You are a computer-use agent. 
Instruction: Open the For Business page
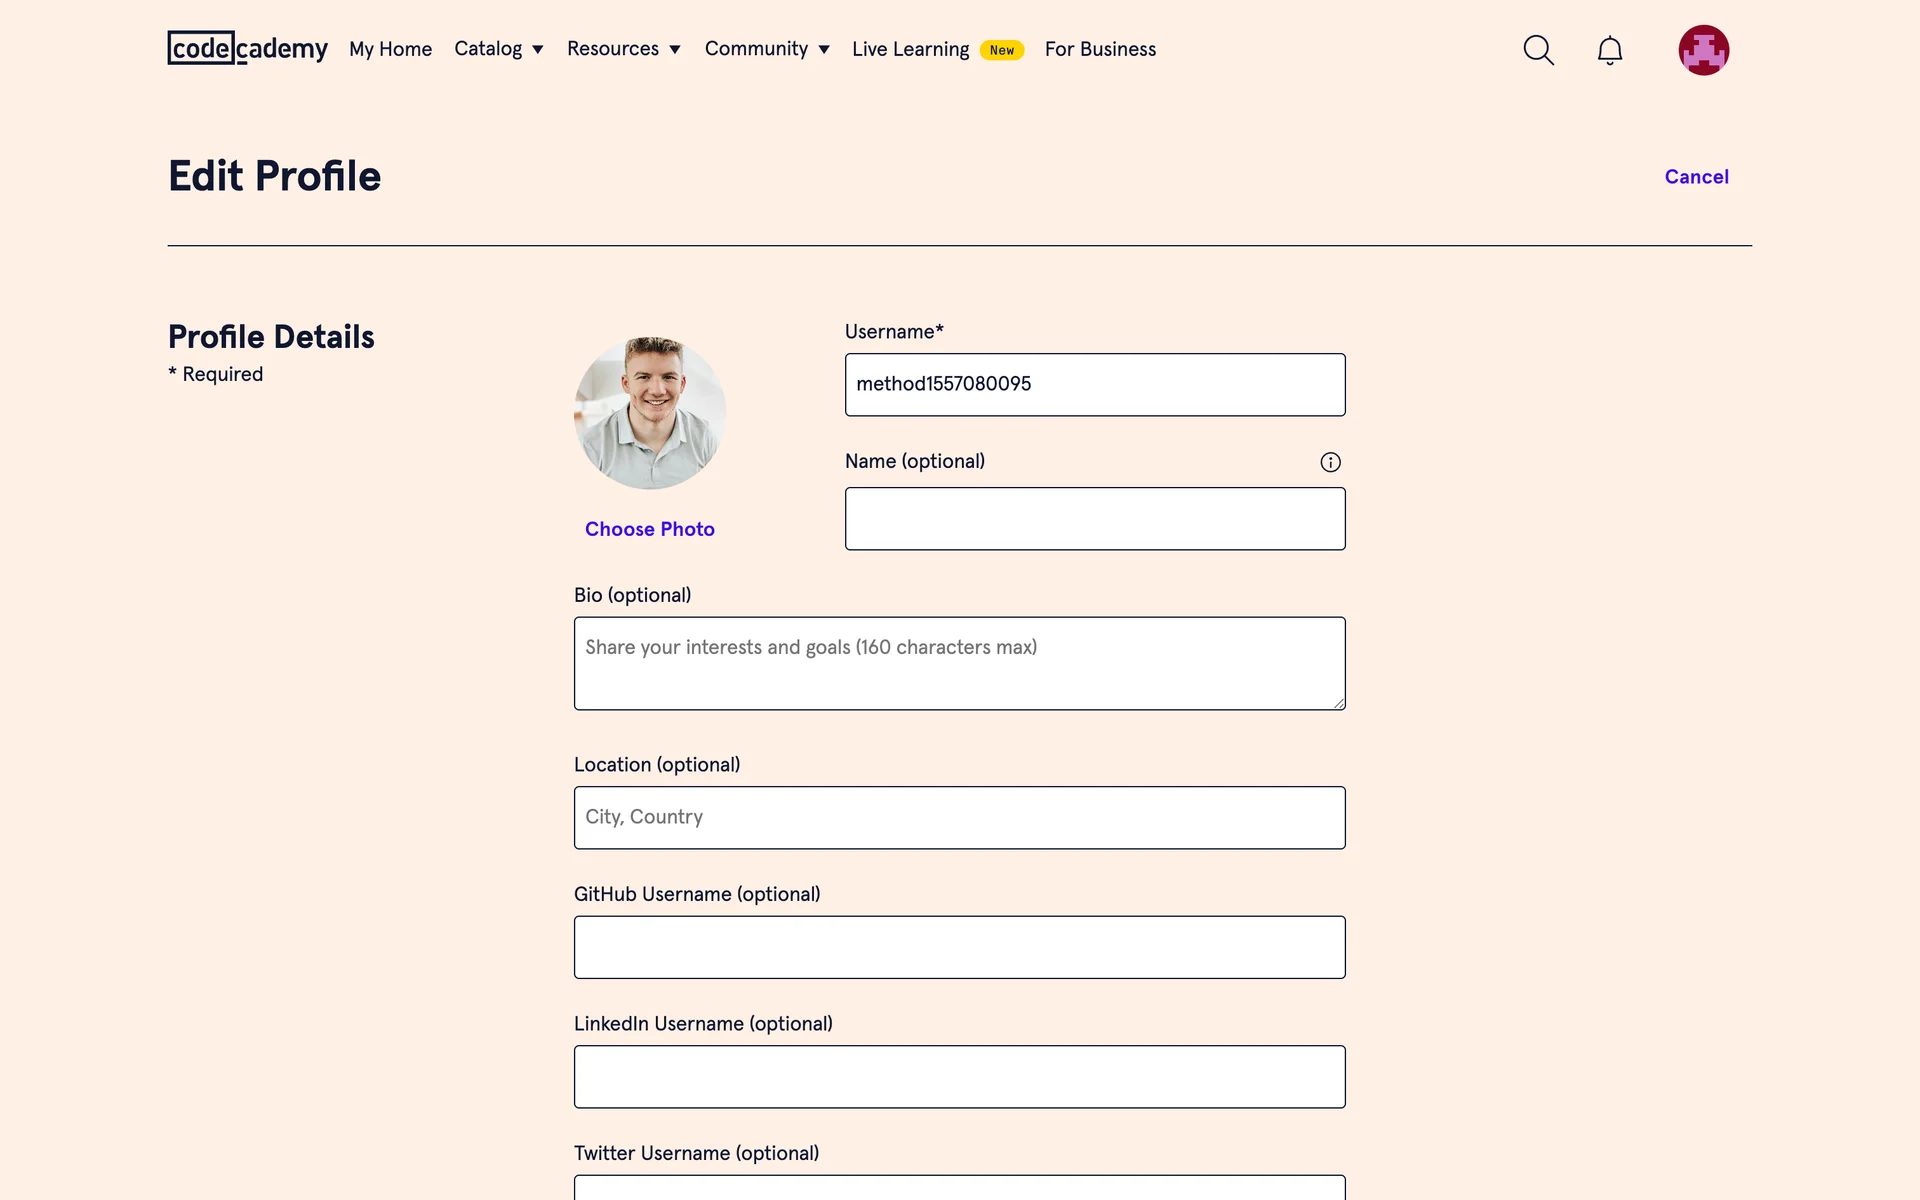click(x=1100, y=49)
